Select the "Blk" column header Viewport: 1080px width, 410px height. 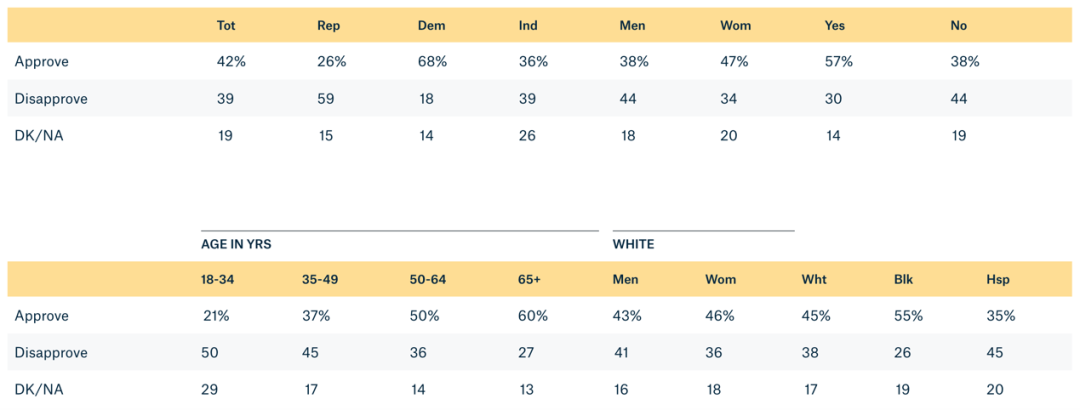(x=903, y=279)
